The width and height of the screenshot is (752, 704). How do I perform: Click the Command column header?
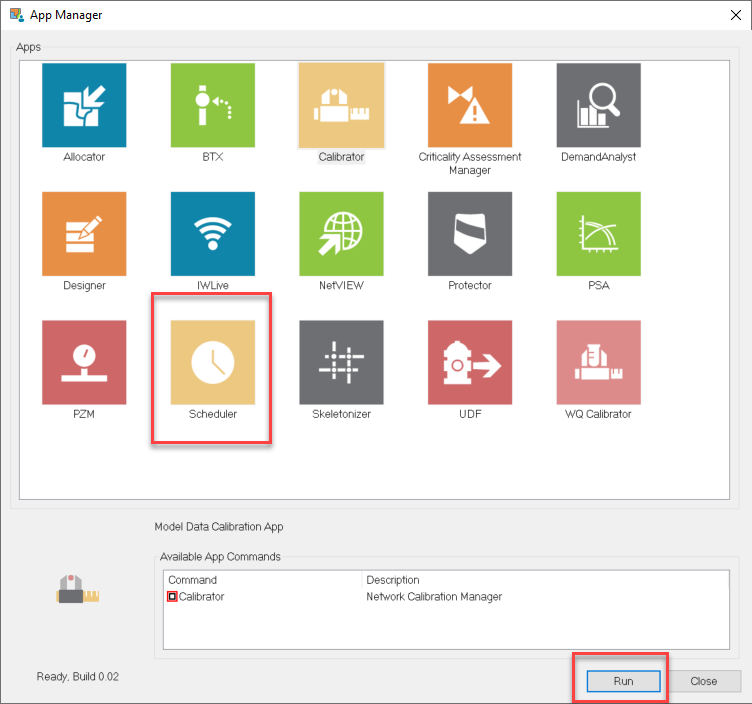pos(192,580)
